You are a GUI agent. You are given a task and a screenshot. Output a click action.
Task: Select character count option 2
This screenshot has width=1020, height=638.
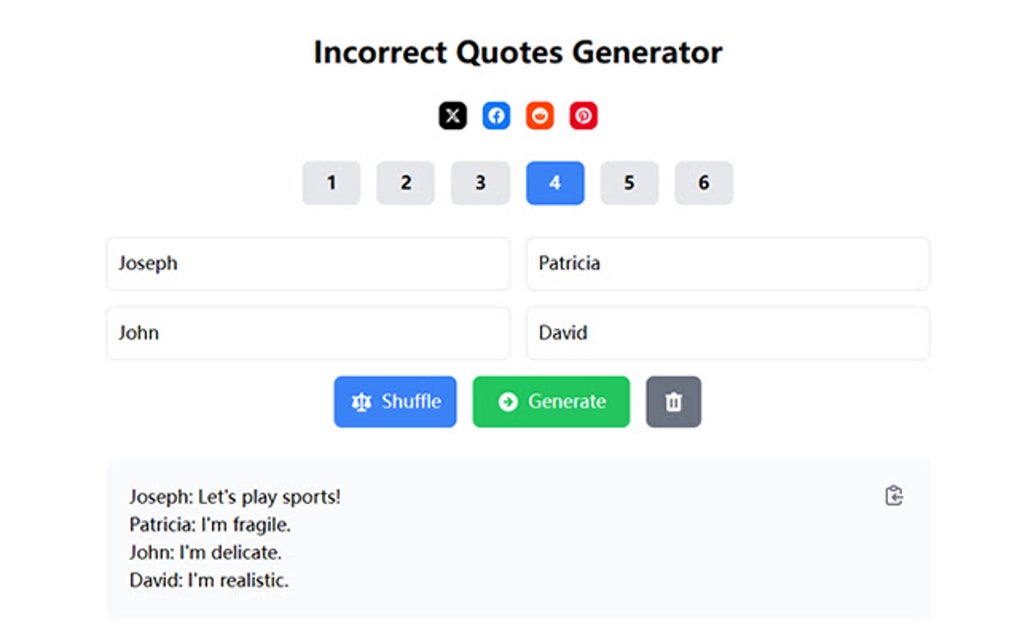405,183
